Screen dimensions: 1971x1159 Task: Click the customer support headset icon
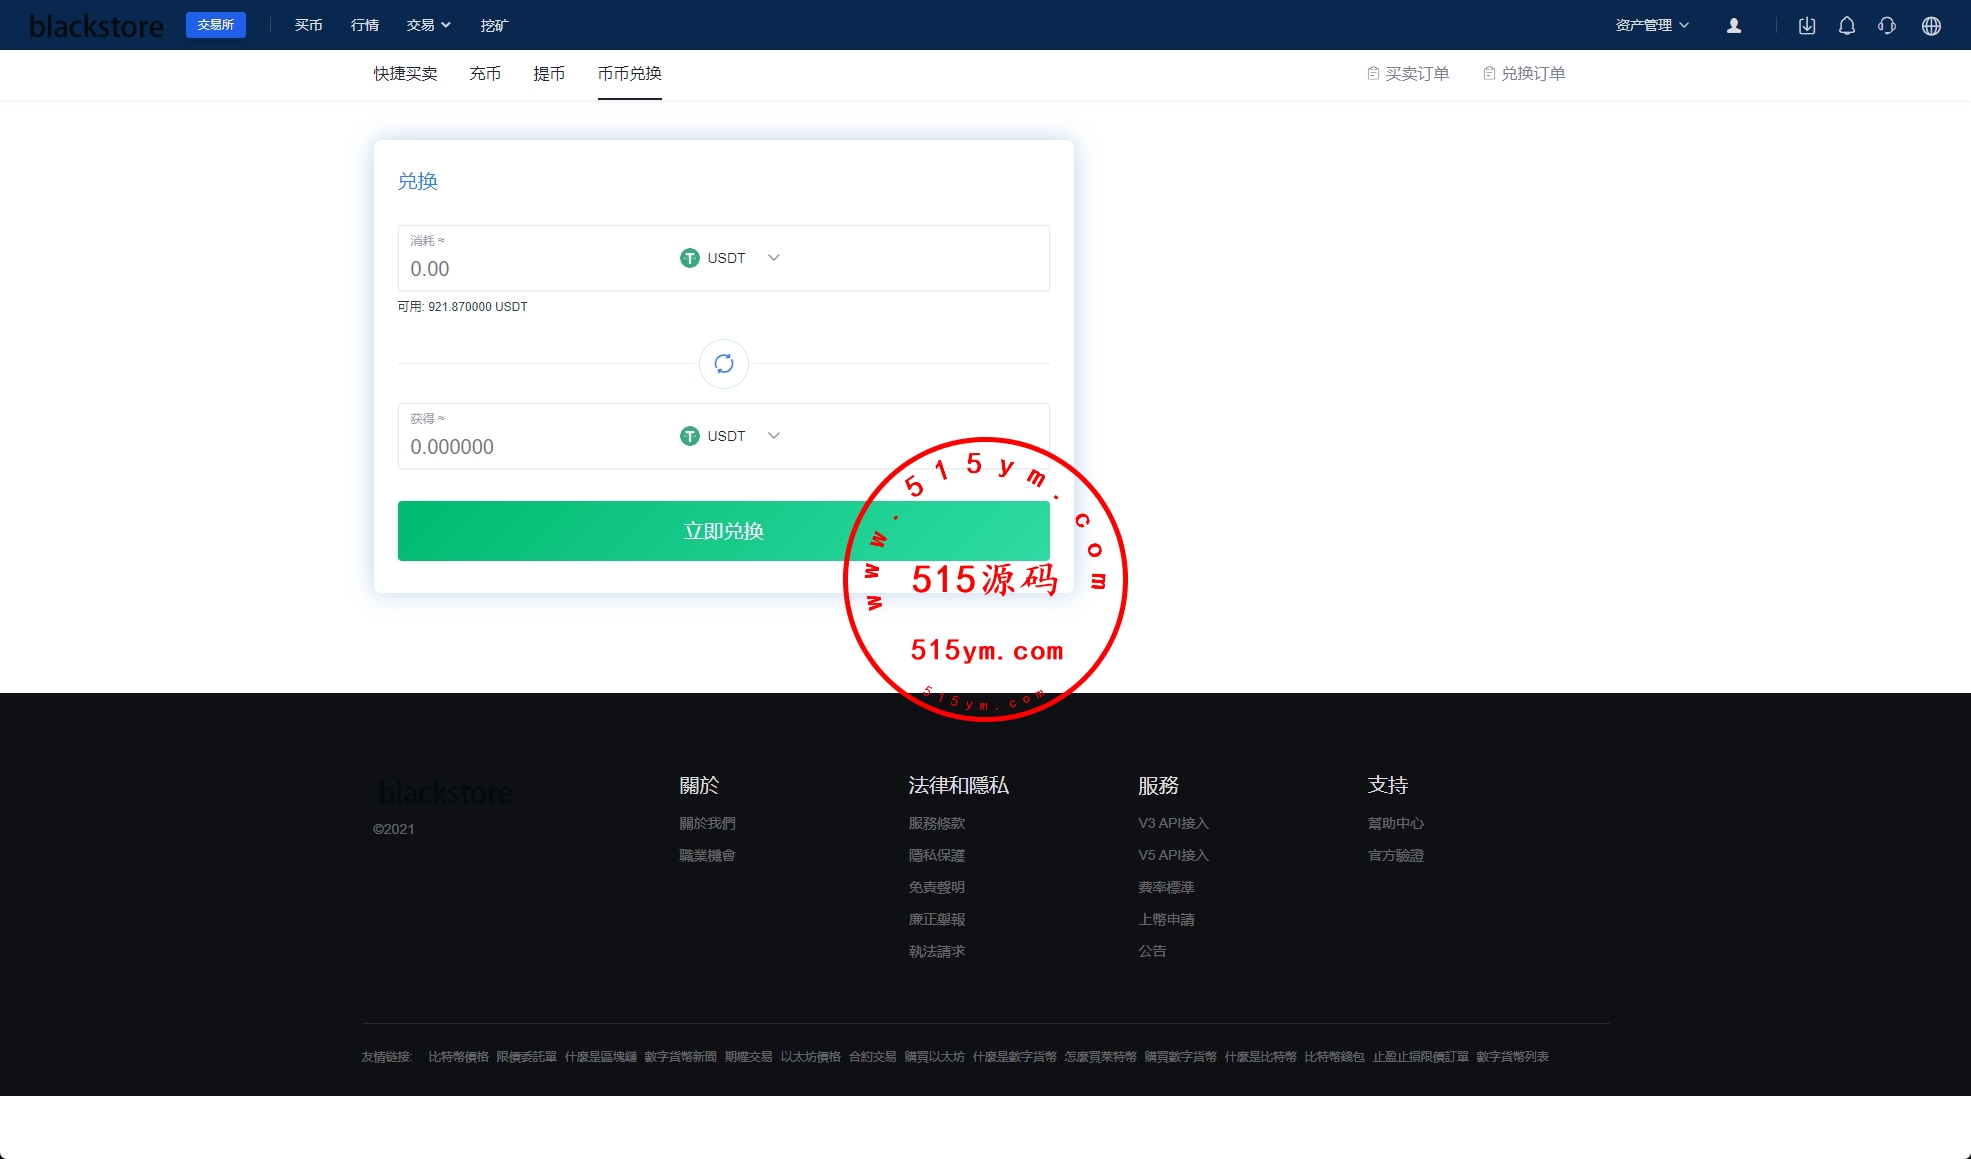(1887, 26)
